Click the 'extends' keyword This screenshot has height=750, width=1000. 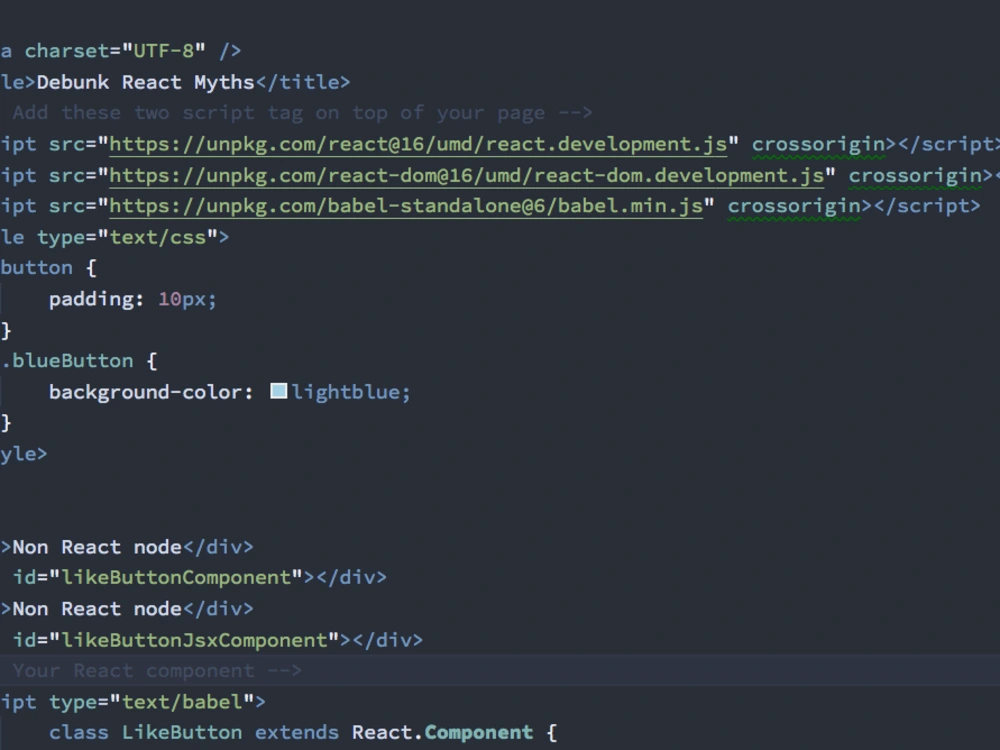click(x=297, y=733)
